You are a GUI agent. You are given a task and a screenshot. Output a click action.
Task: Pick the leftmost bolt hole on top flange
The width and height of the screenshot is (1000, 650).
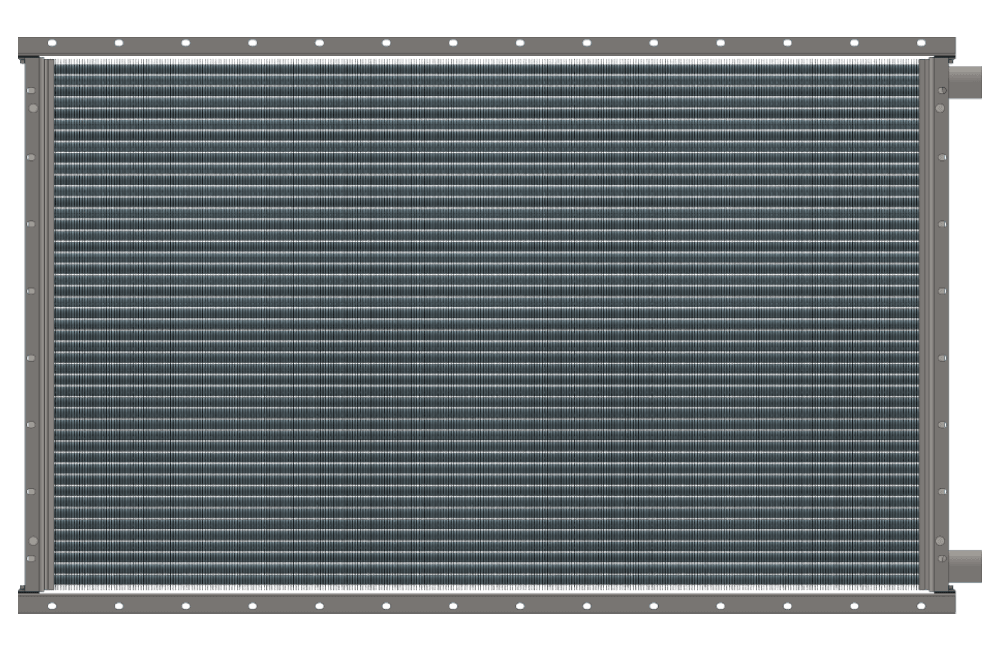tap(52, 43)
